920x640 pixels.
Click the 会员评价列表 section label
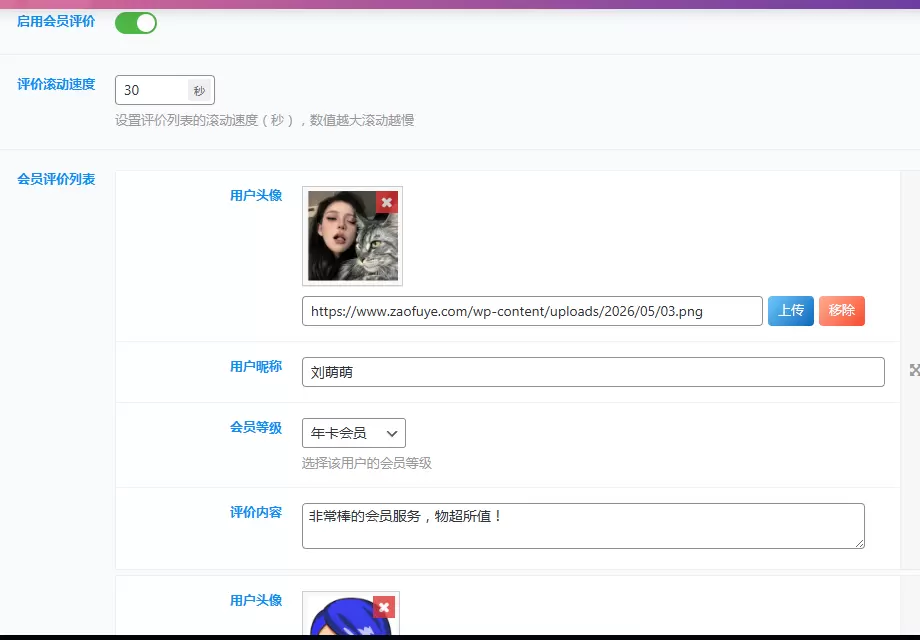56,179
